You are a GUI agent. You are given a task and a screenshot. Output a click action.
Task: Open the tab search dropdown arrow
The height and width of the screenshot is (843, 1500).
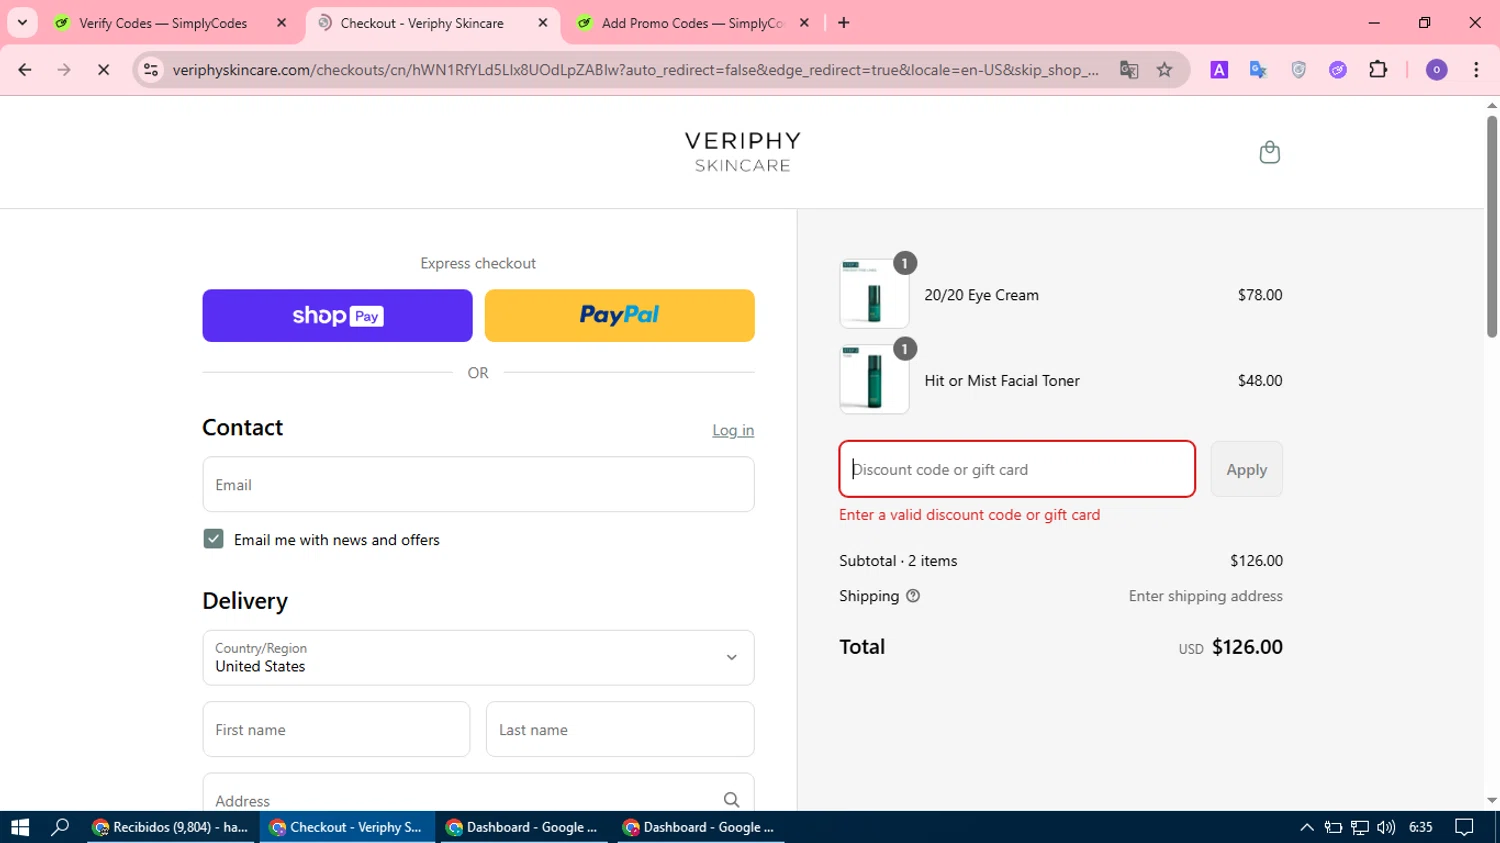[22, 23]
